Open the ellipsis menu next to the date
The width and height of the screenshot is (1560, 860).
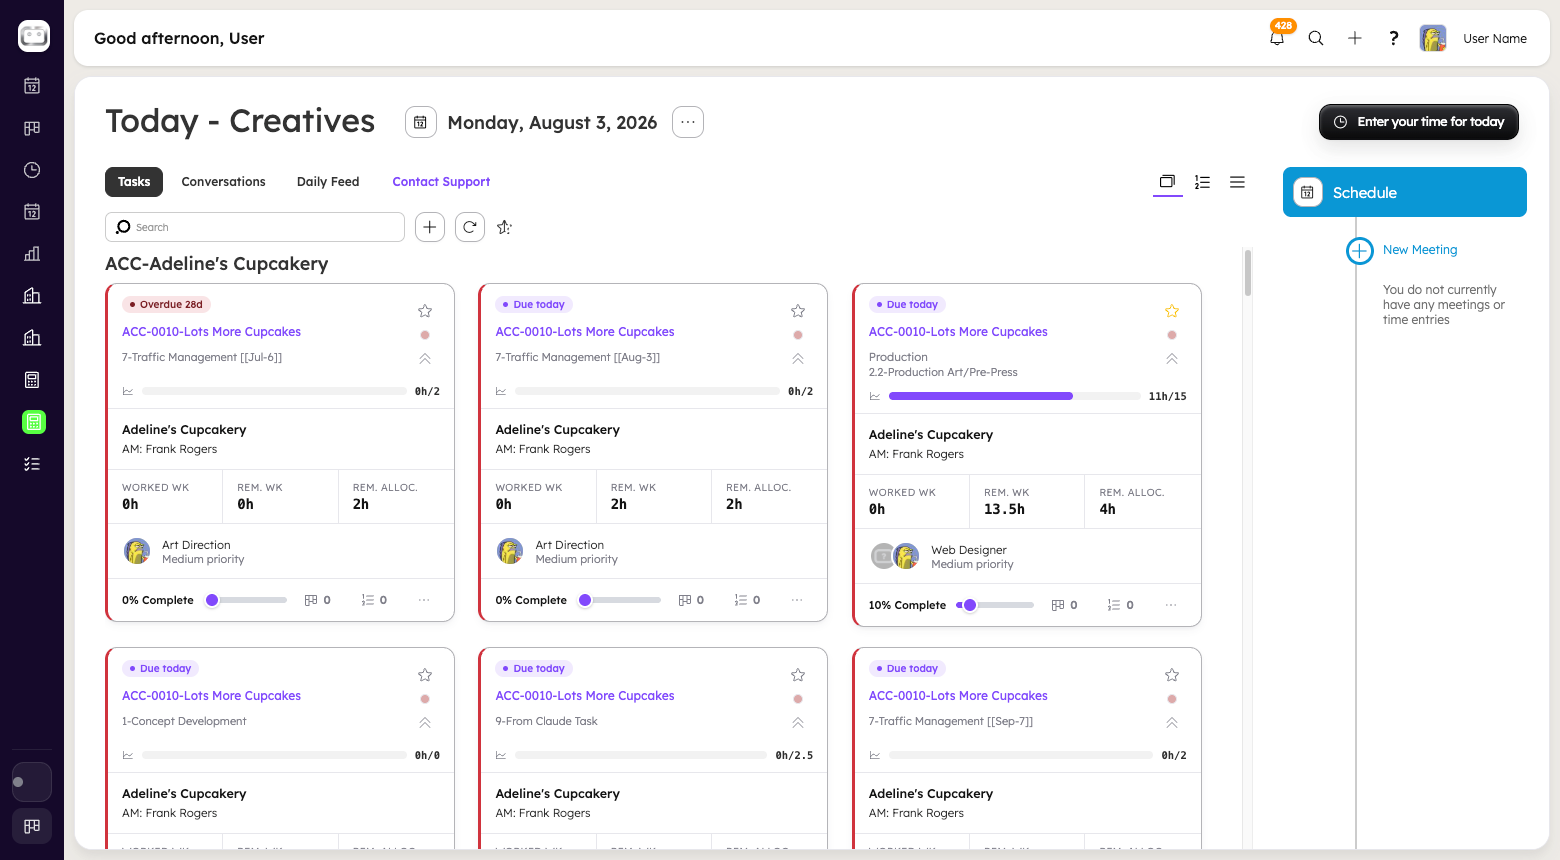(688, 122)
